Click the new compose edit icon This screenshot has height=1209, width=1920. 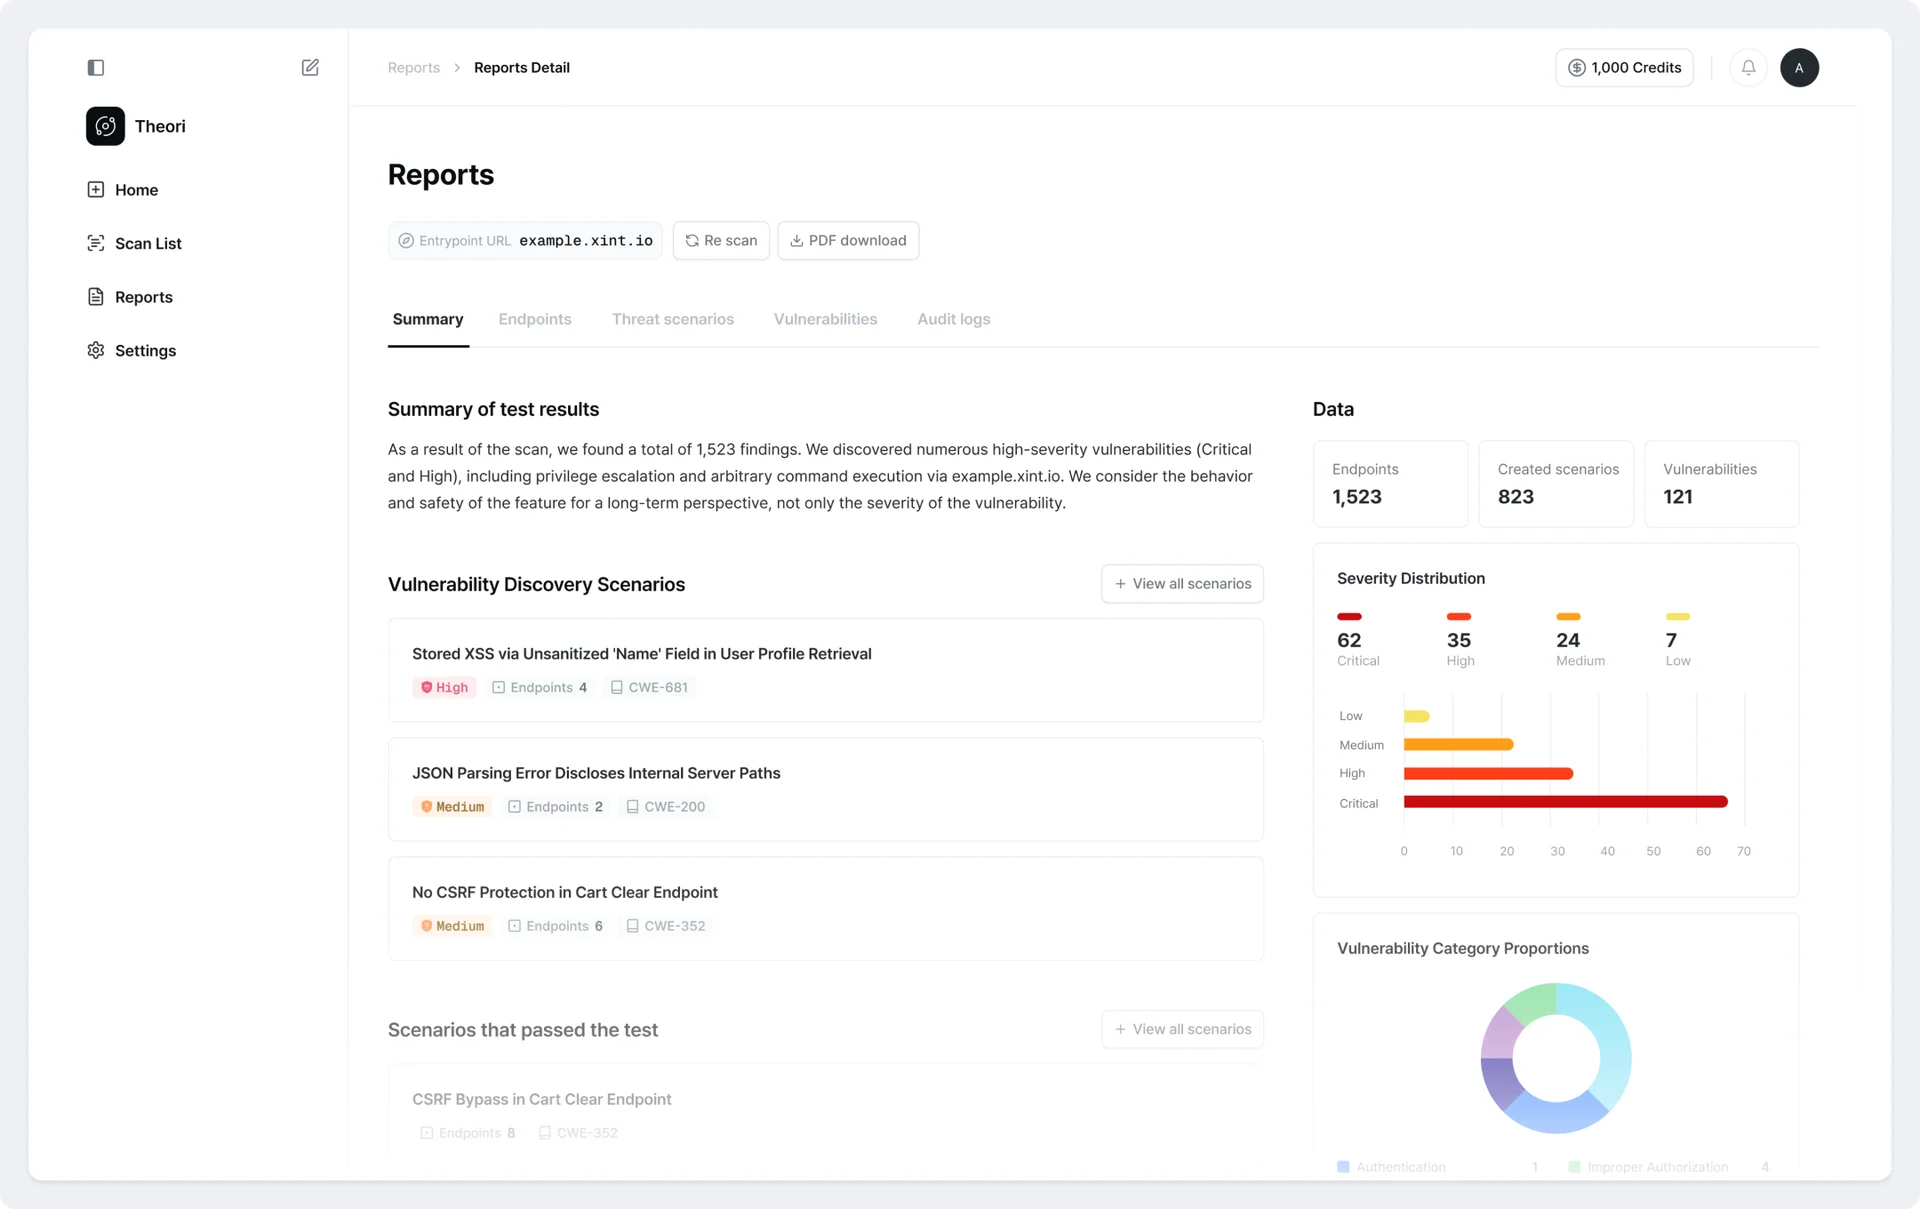[310, 68]
